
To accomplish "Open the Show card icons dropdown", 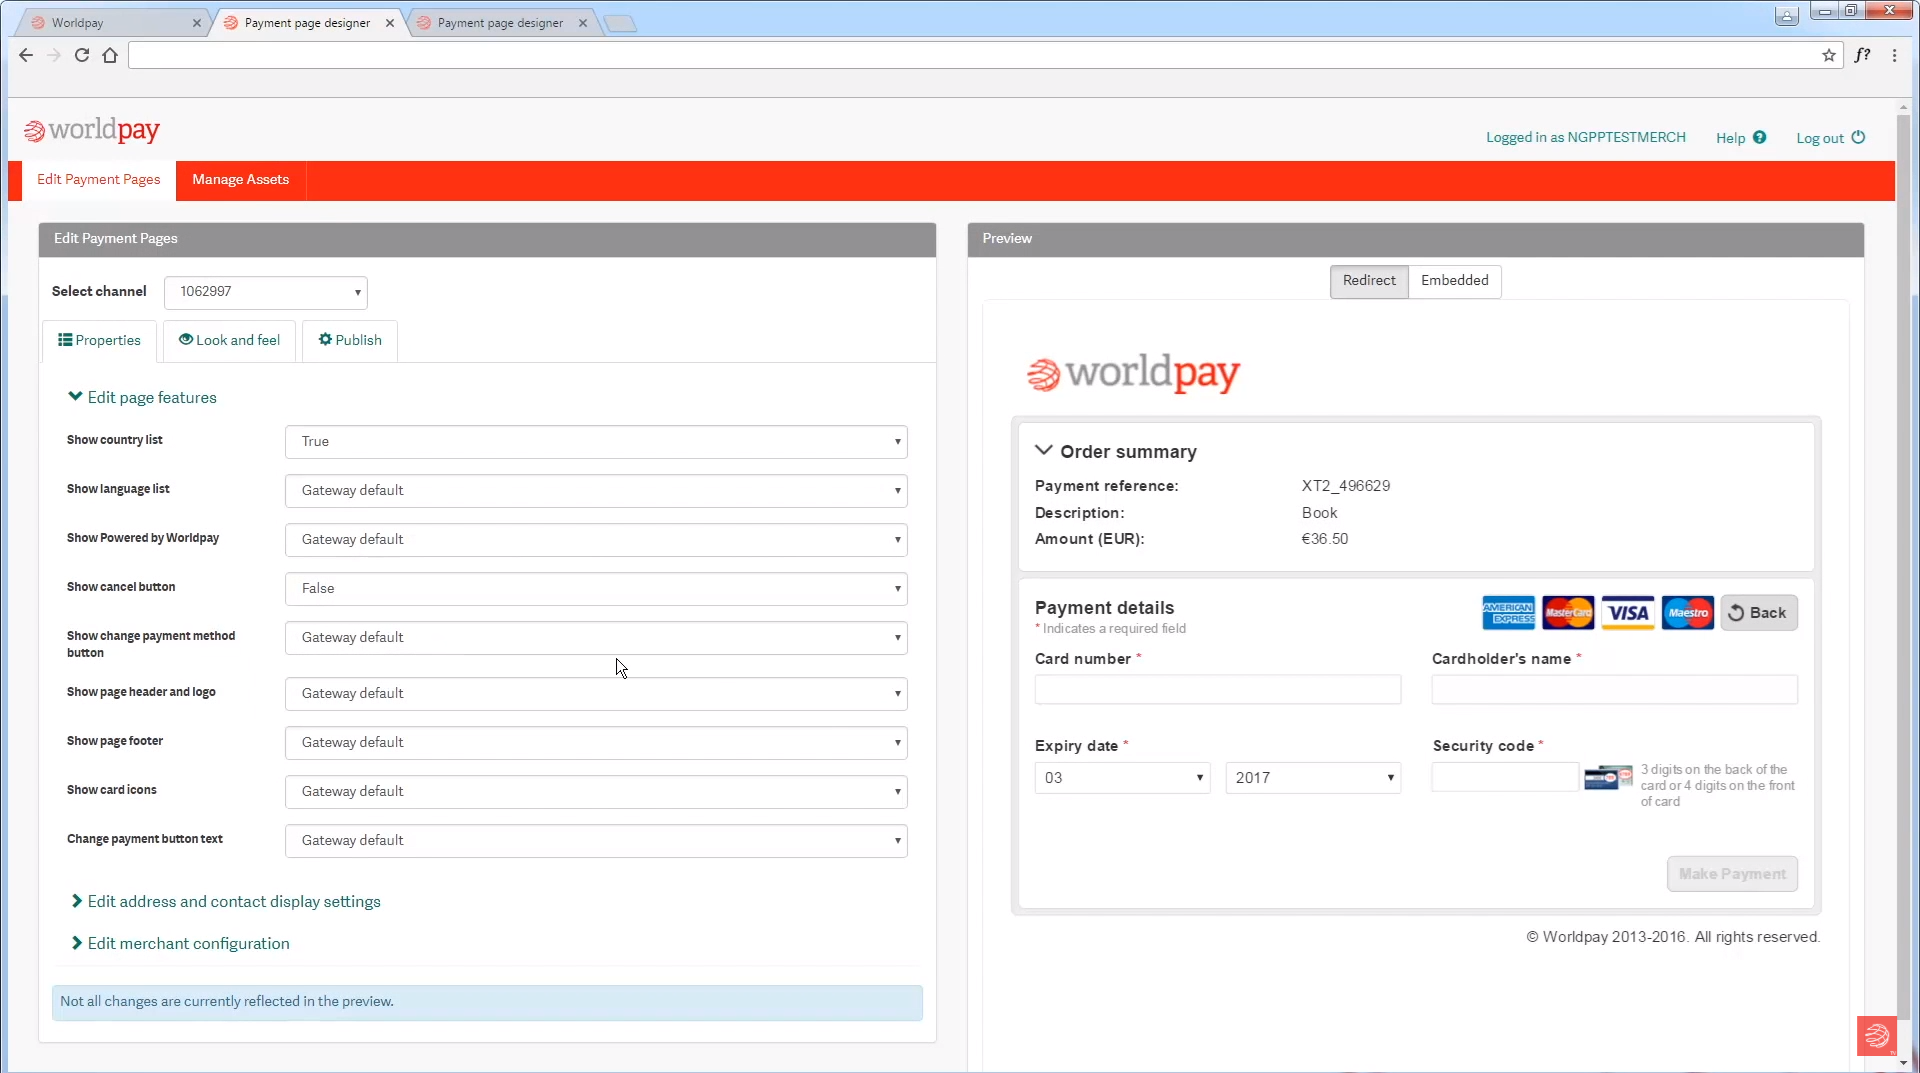I will coord(596,792).
